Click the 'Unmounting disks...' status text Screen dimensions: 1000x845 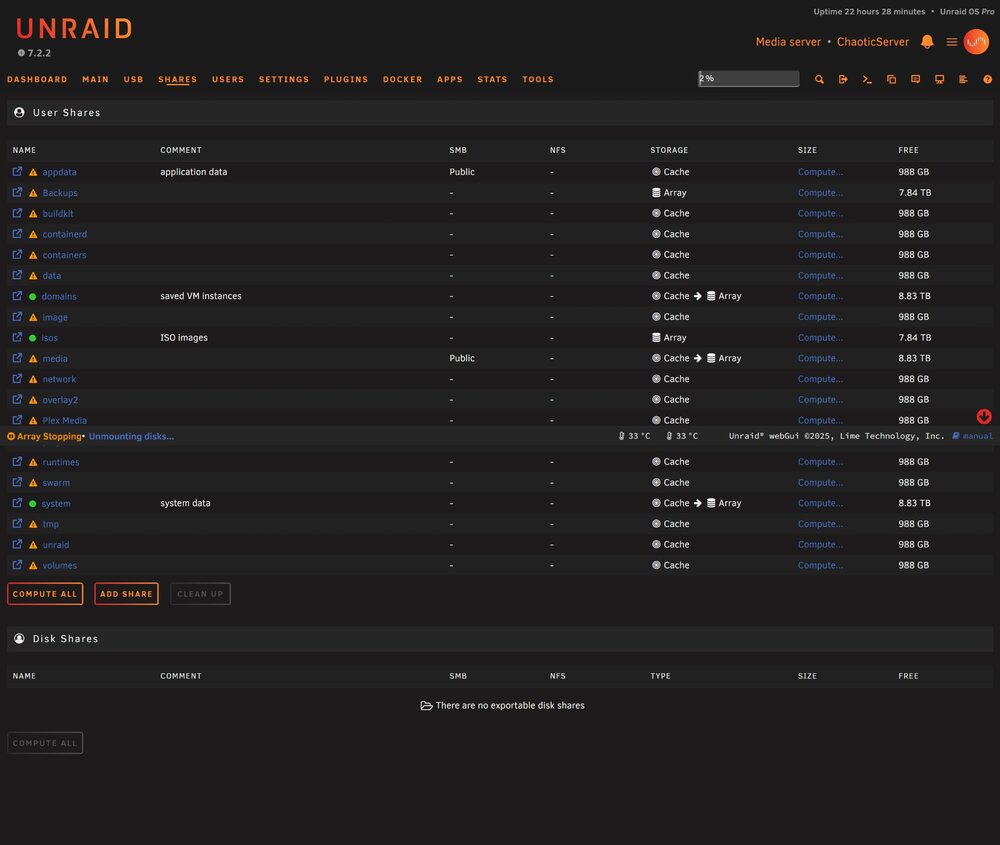click(131, 436)
